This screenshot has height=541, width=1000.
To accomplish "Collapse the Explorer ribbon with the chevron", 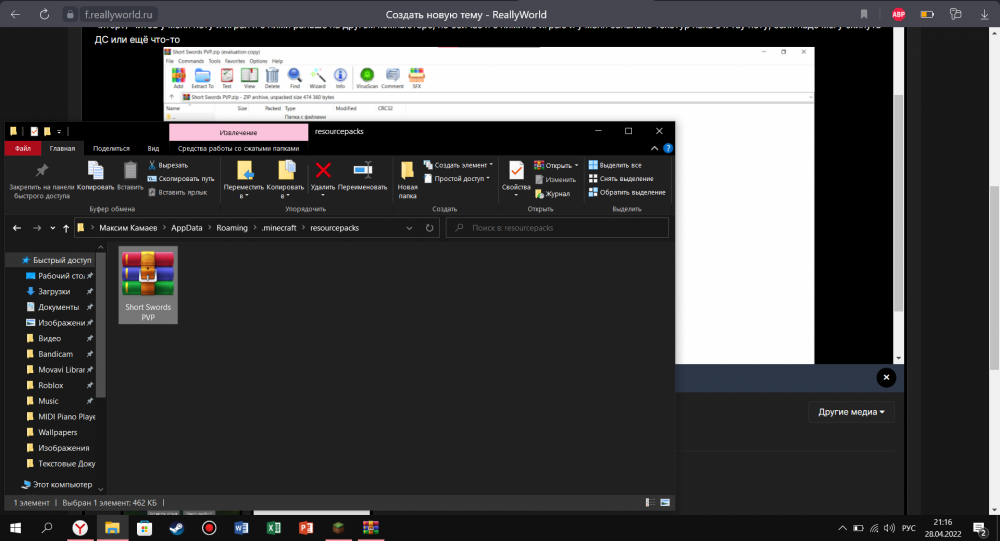I will pyautogui.click(x=654, y=148).
